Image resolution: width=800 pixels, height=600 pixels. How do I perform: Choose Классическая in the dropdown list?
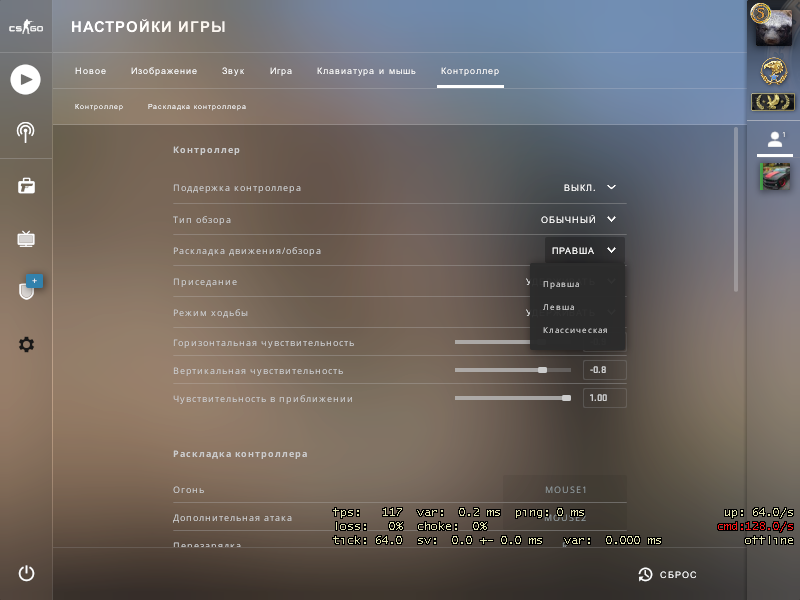pyautogui.click(x=577, y=330)
